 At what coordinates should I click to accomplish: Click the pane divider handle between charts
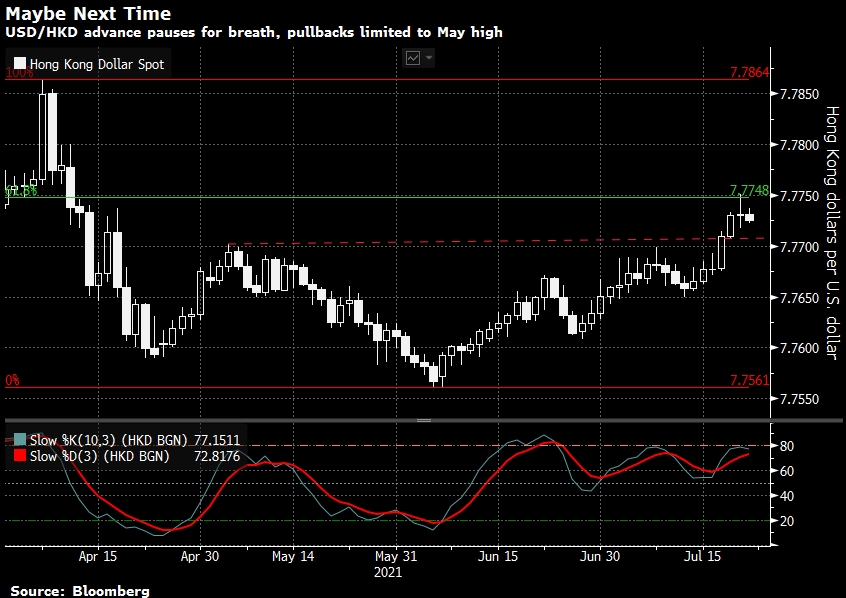click(423, 421)
